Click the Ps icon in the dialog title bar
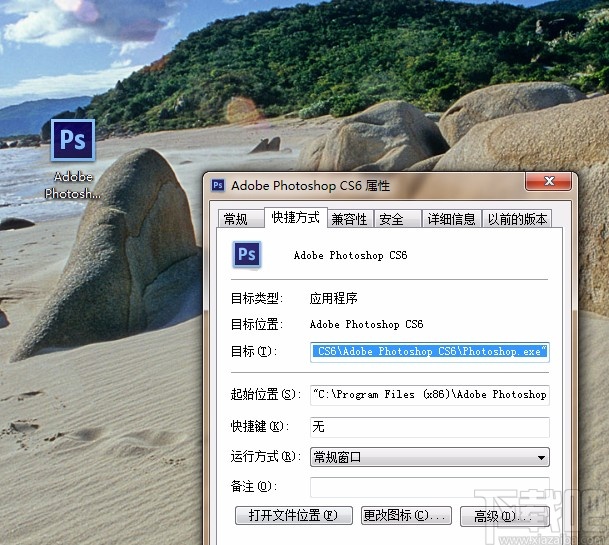 tap(218, 185)
